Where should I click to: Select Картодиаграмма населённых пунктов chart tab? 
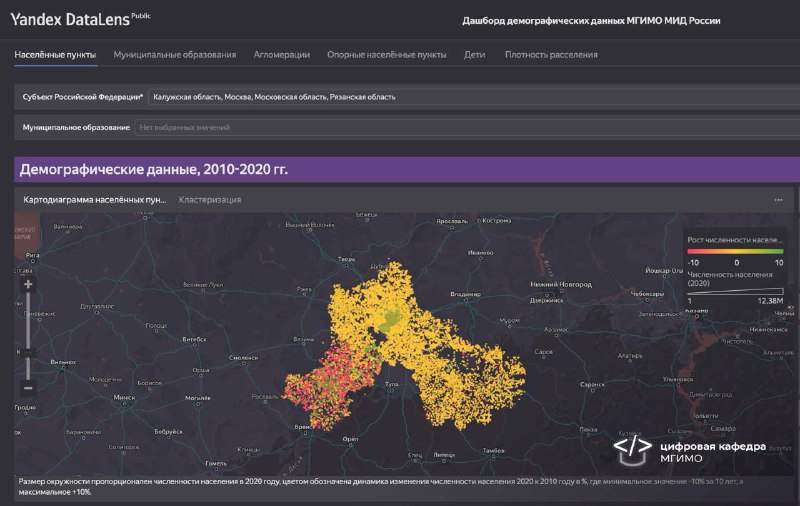pos(94,200)
